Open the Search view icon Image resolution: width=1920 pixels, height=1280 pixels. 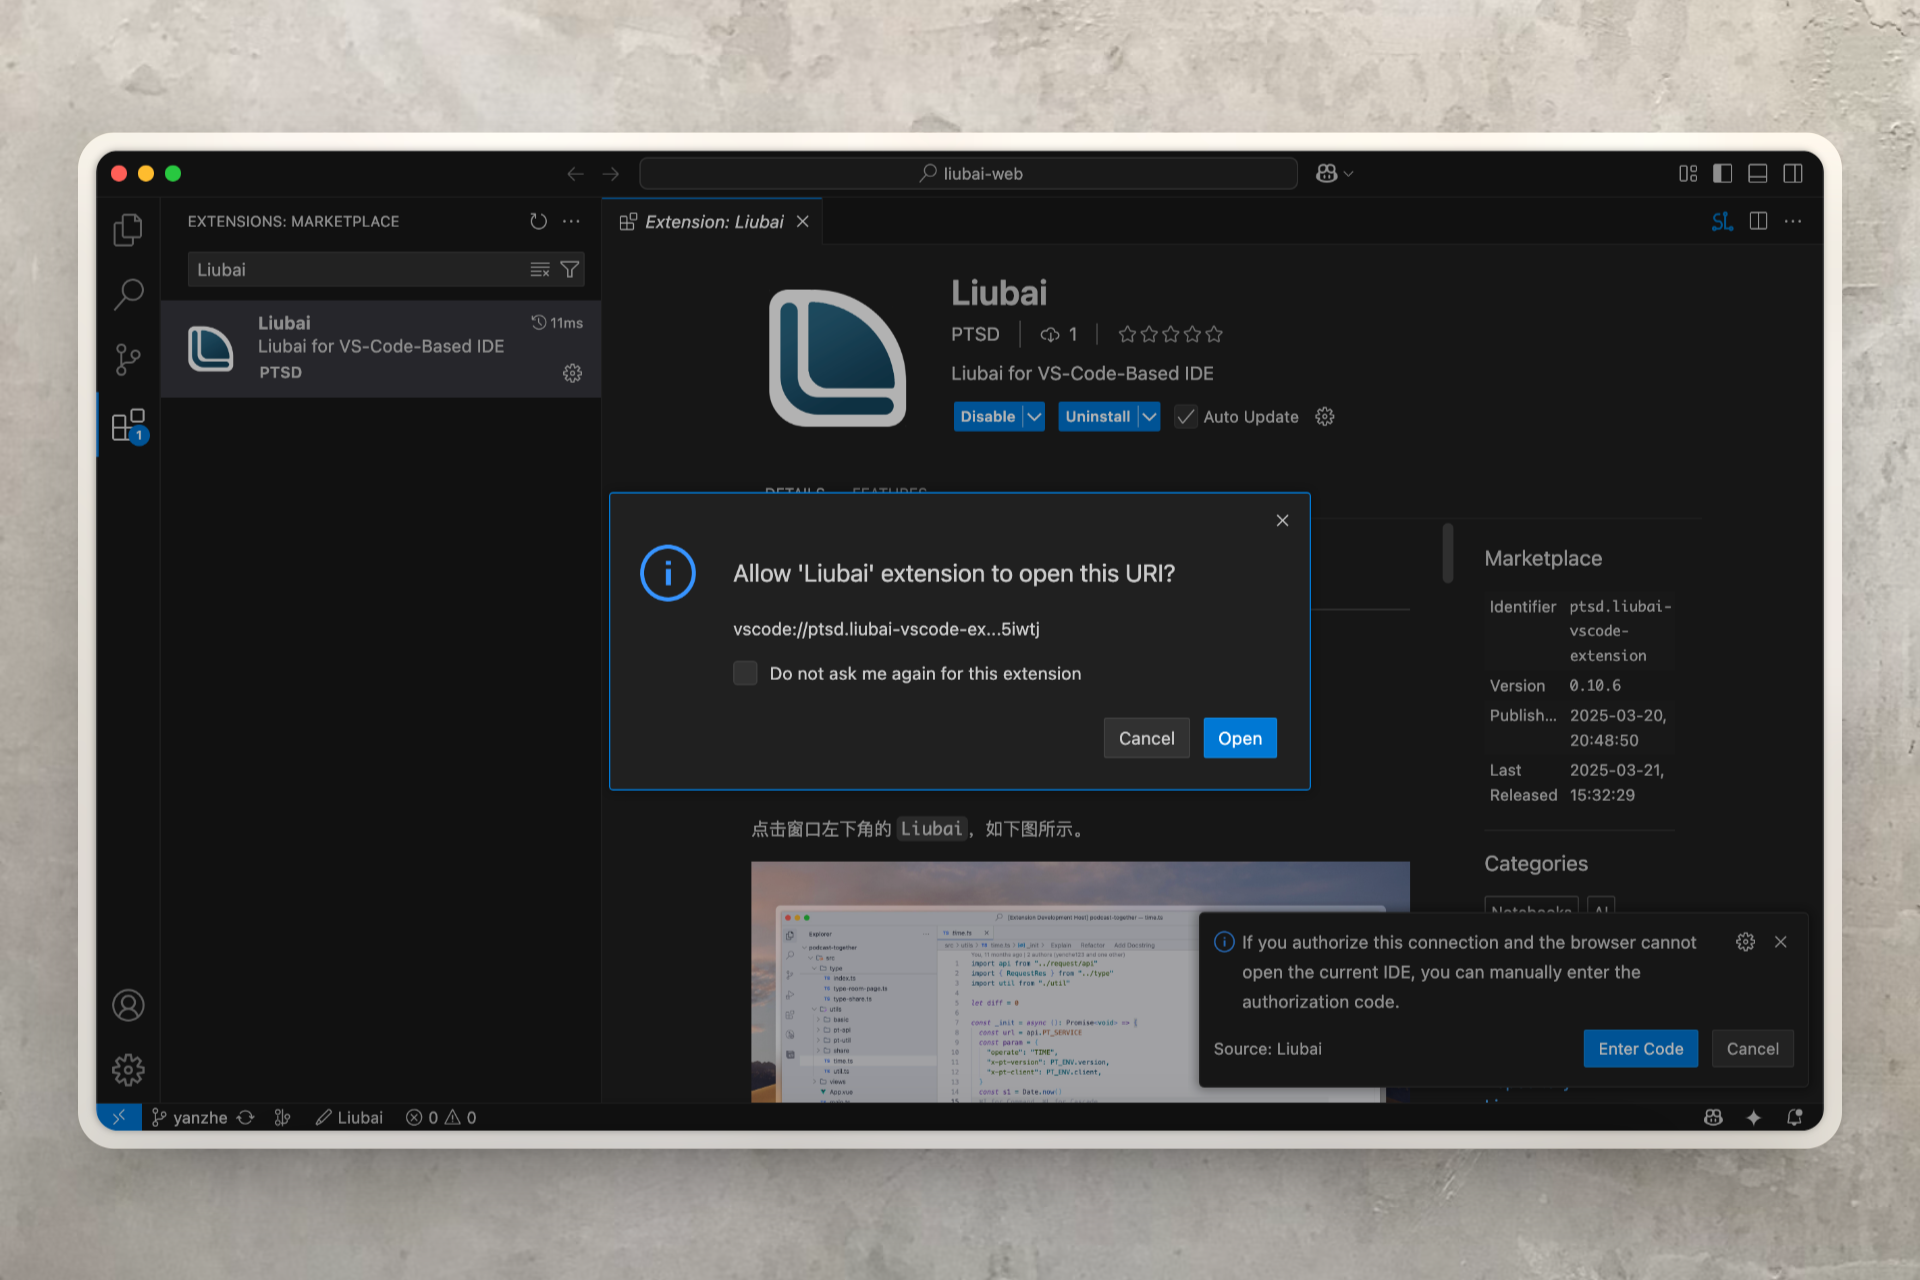pos(128,294)
